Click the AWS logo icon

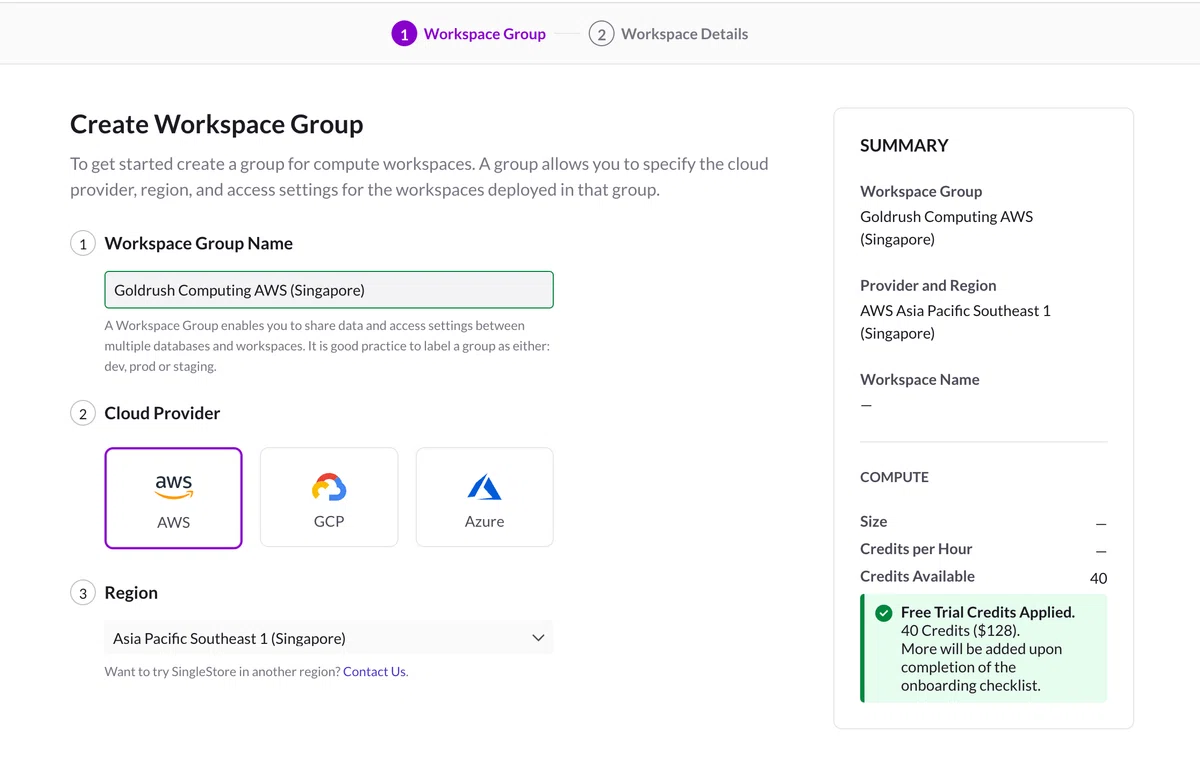(173, 487)
